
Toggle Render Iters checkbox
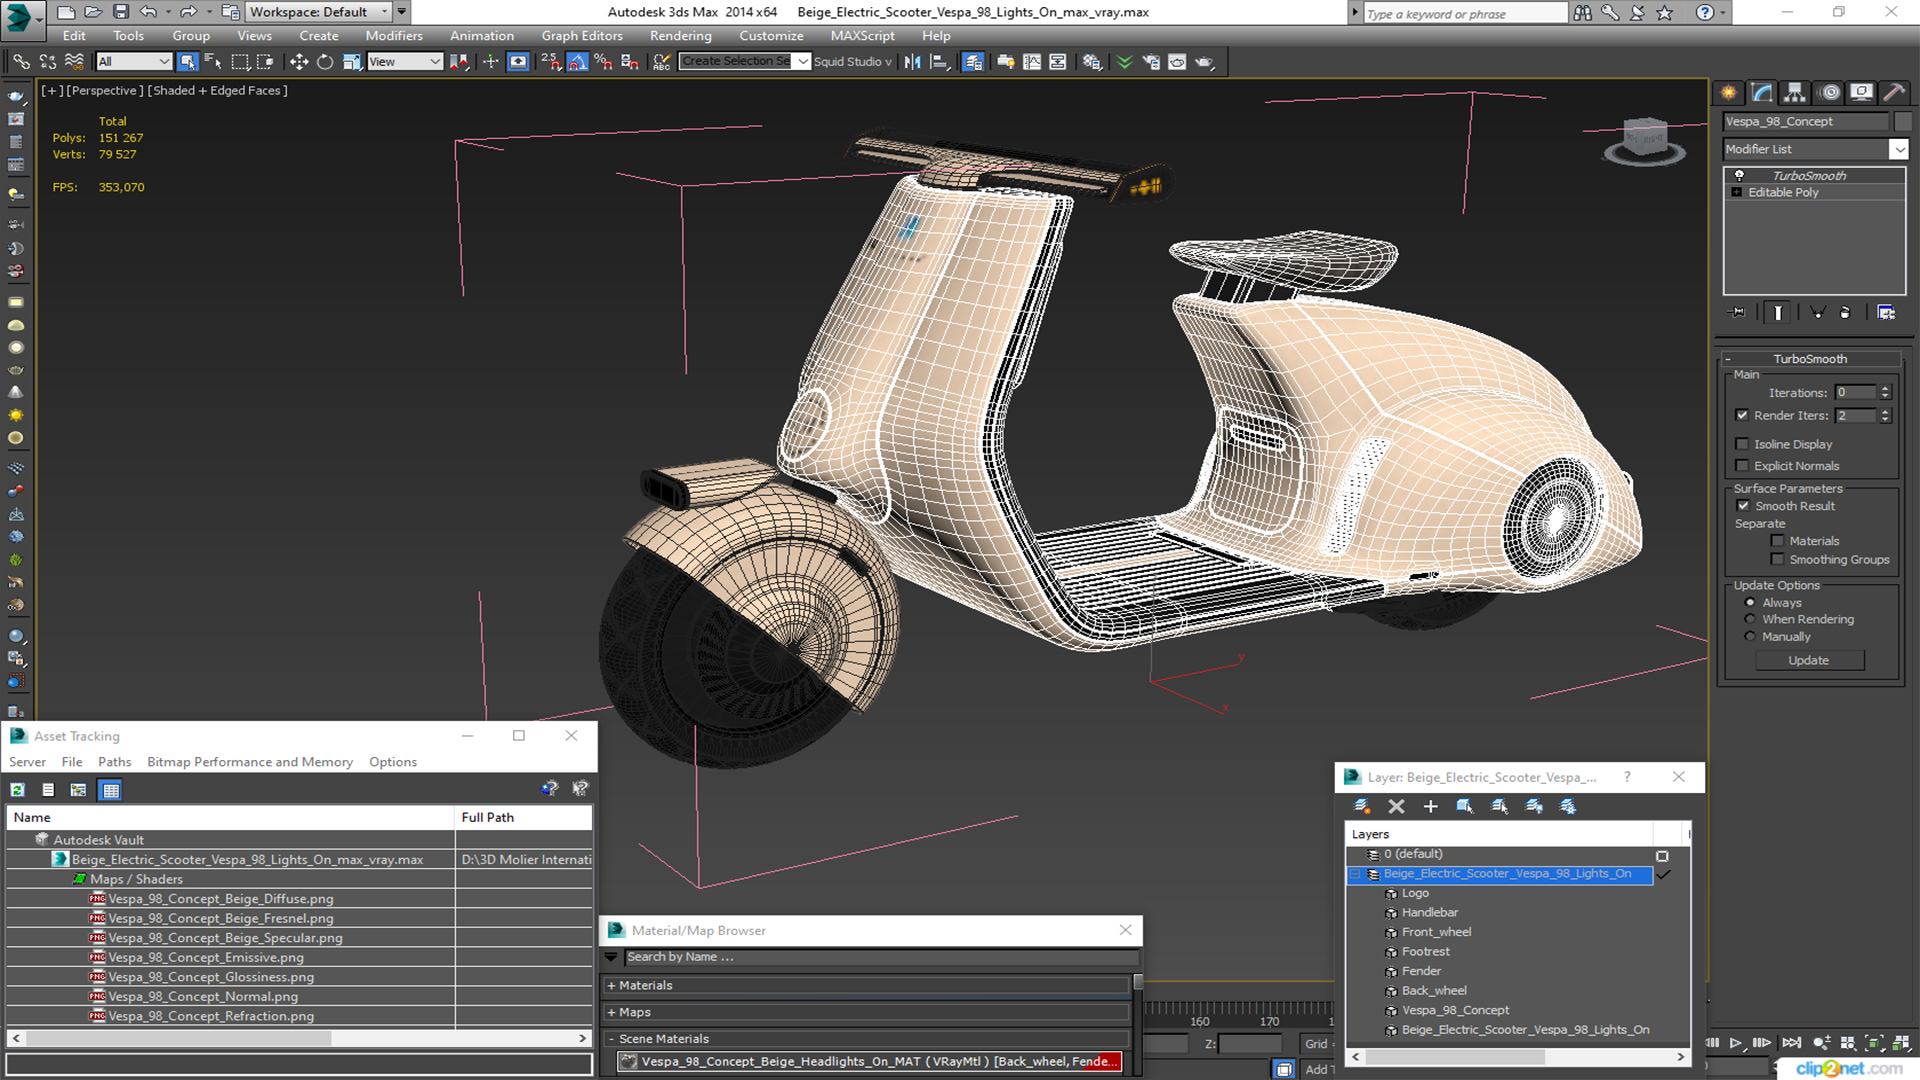(1743, 415)
